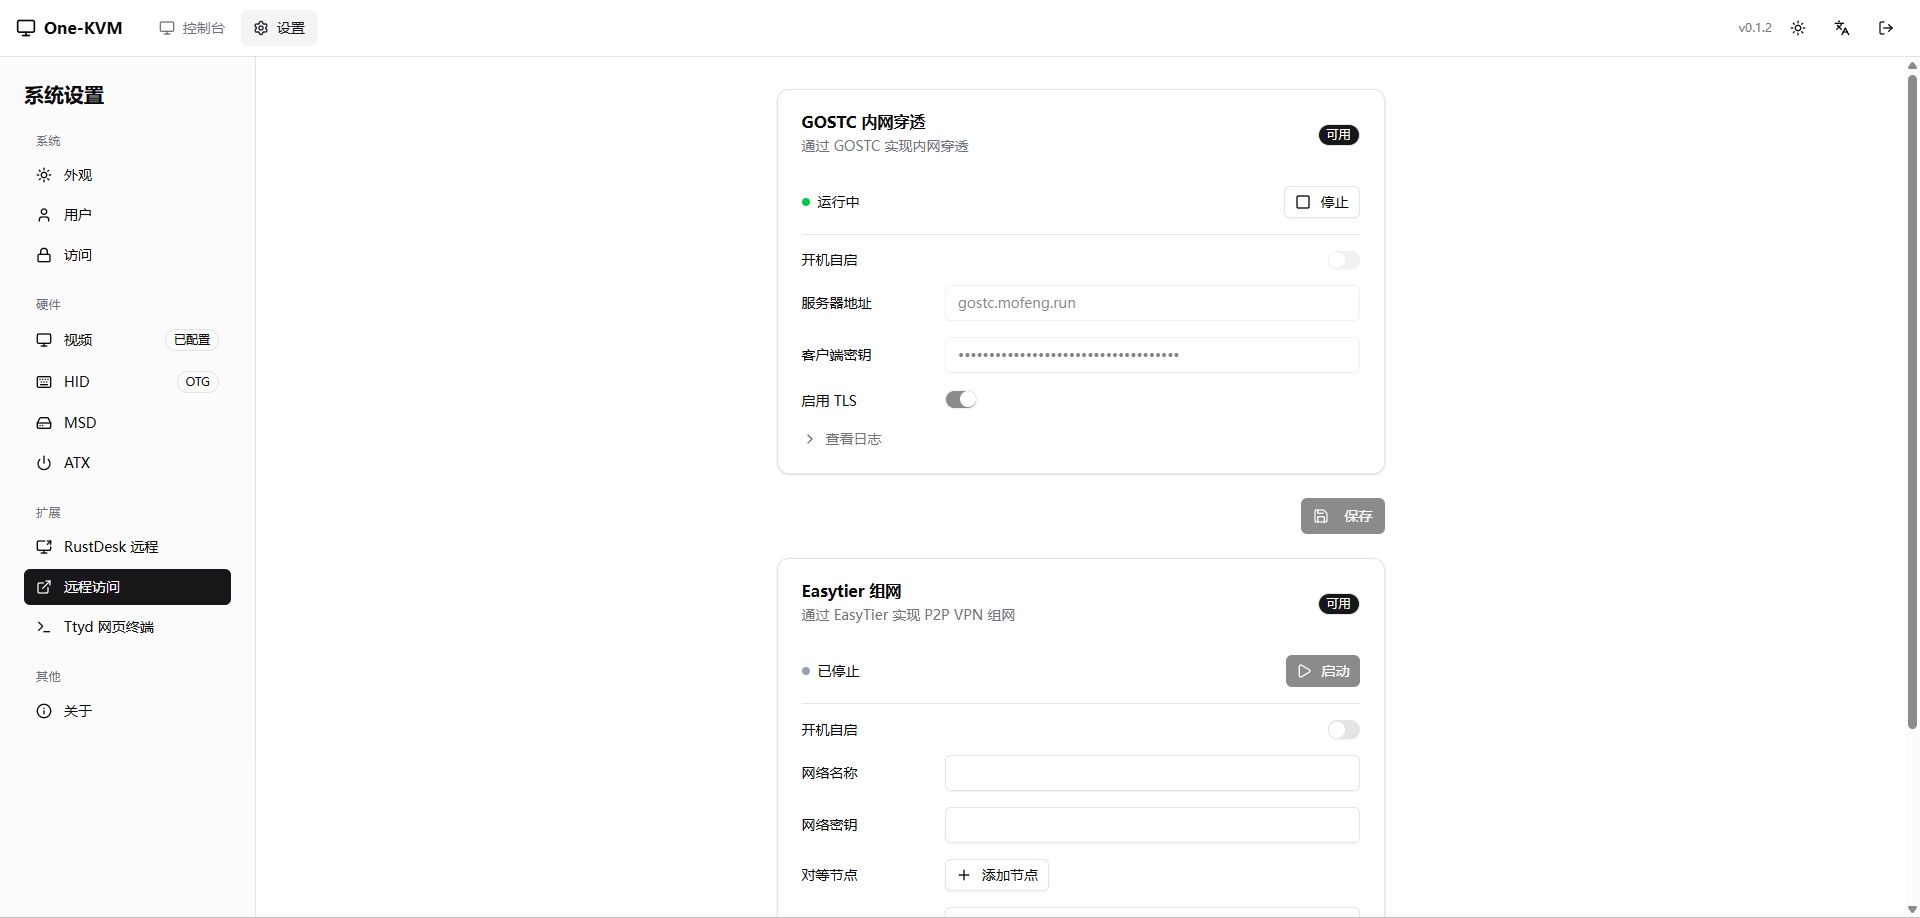Open the 外观 appearance settings
Viewport: 1920px width, 918px height.
click(78, 175)
